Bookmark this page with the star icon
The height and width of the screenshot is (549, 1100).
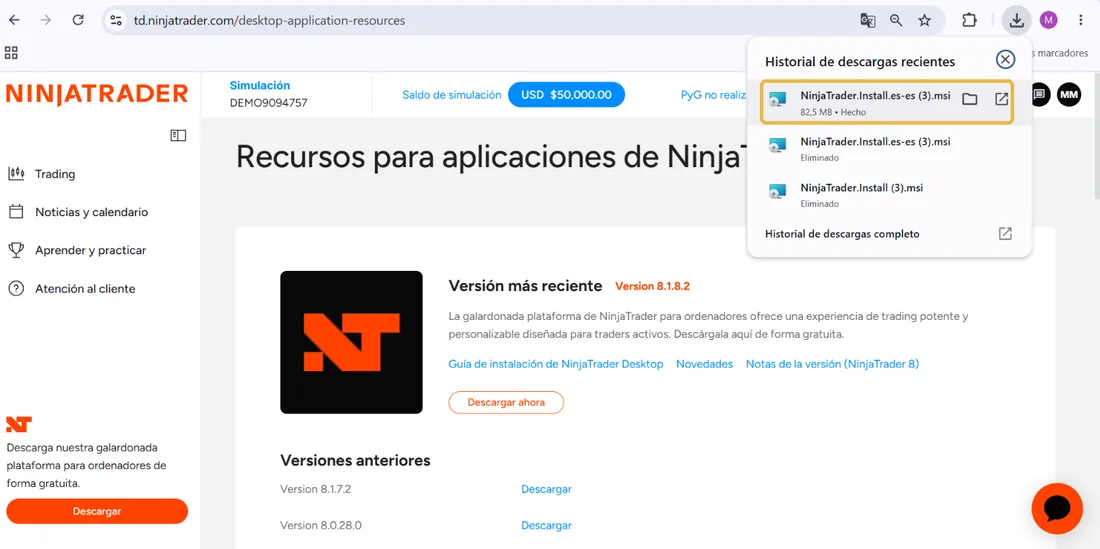(x=925, y=20)
